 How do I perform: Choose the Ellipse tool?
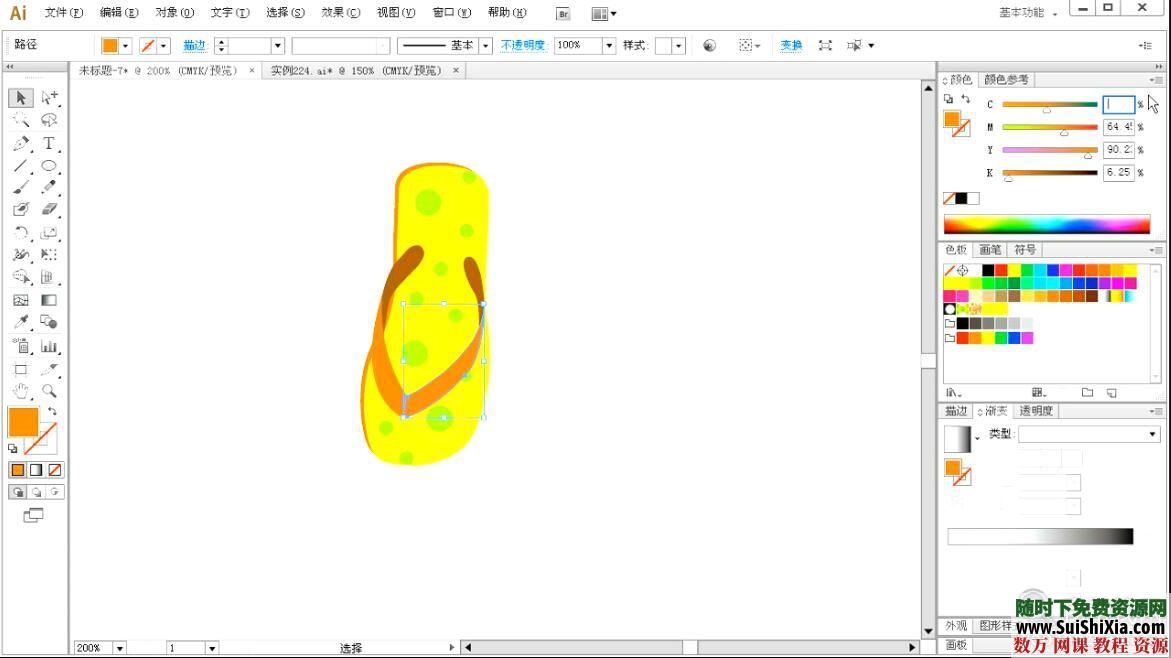(48, 166)
